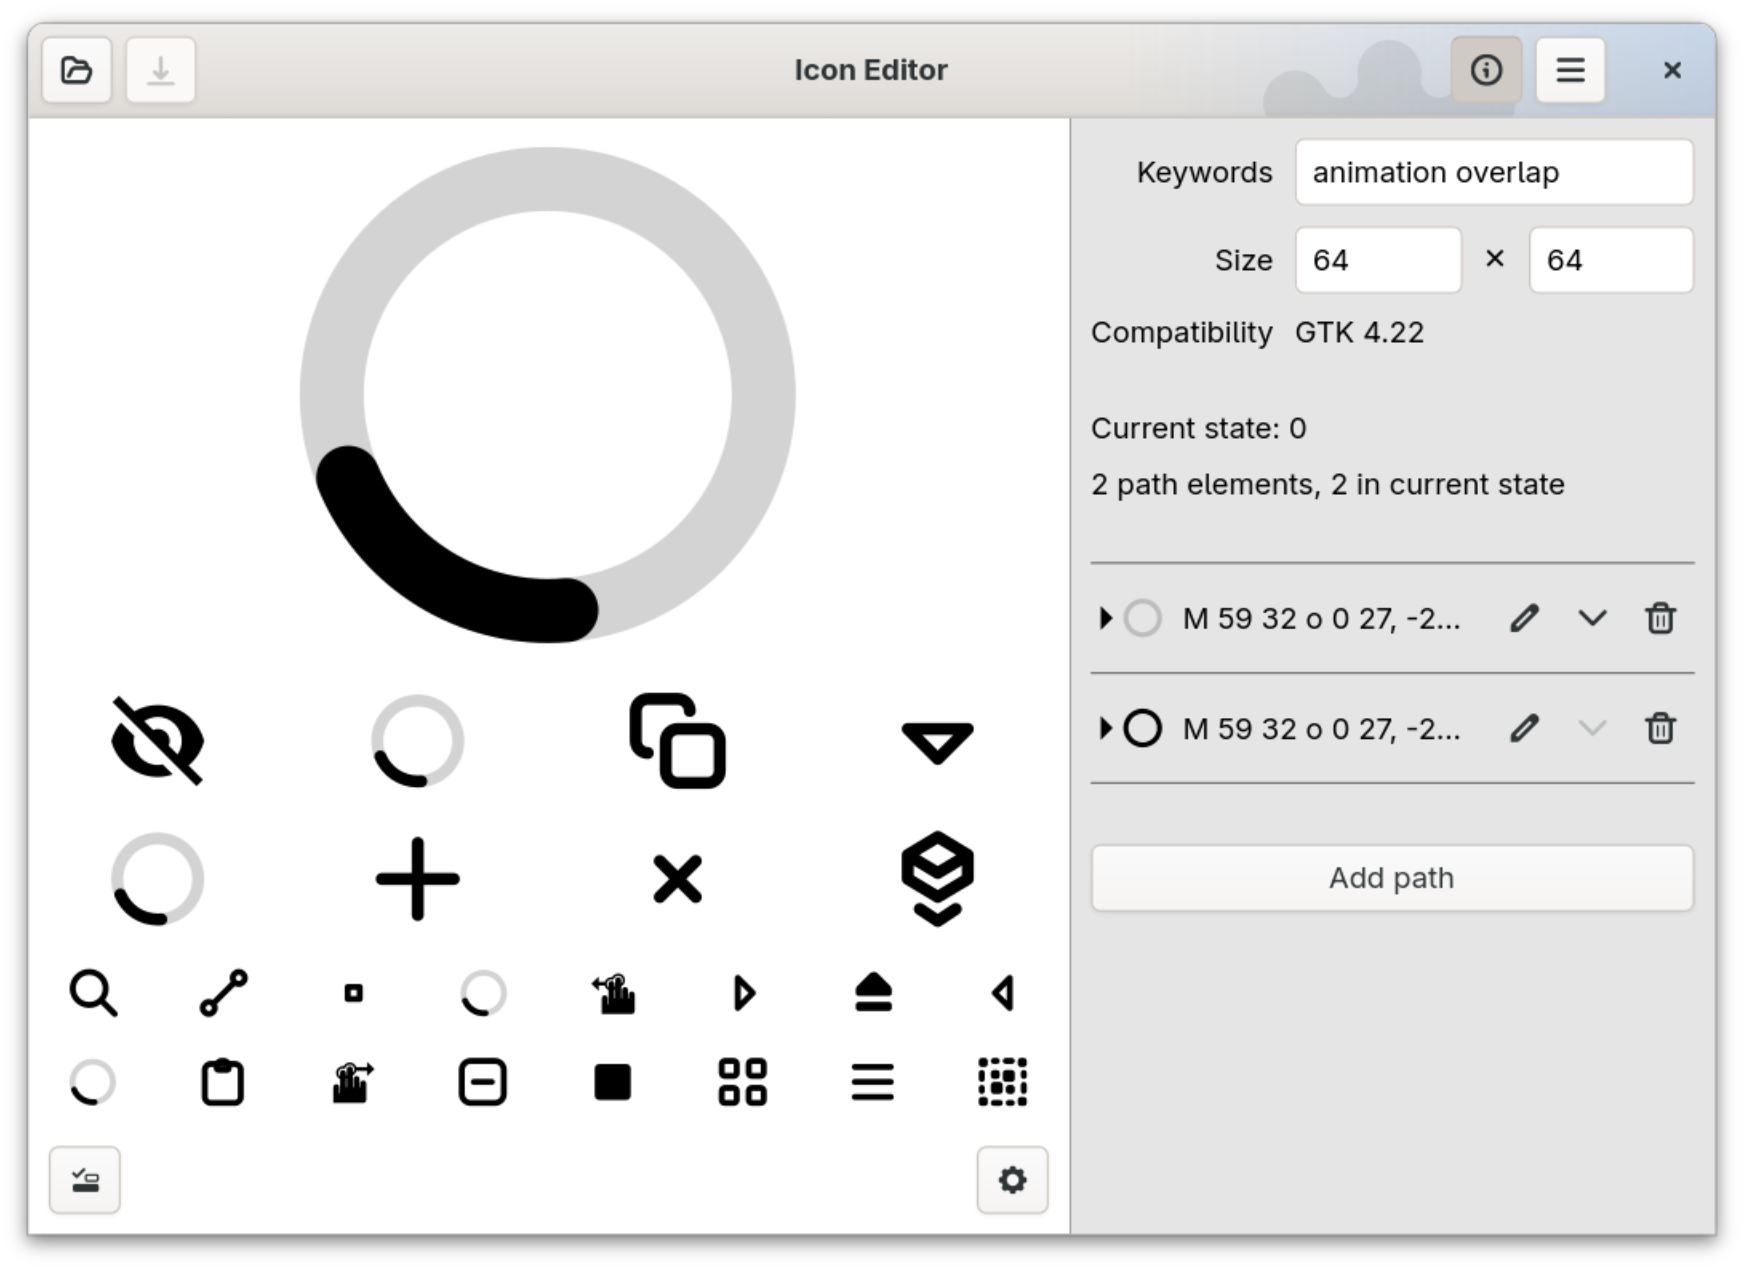Viewport: 1742px width, 1268px height.
Task: Click inside the Keywords text field
Action: (1494, 171)
